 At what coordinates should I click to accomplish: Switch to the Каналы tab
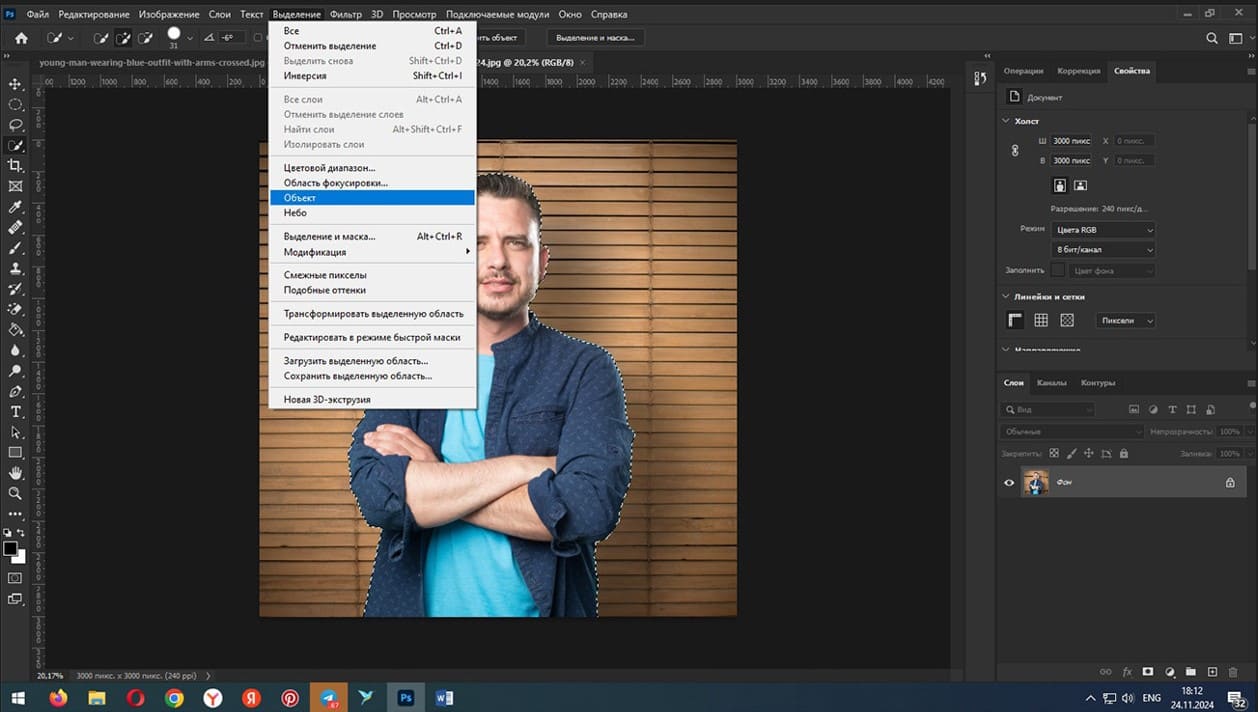(x=1051, y=382)
